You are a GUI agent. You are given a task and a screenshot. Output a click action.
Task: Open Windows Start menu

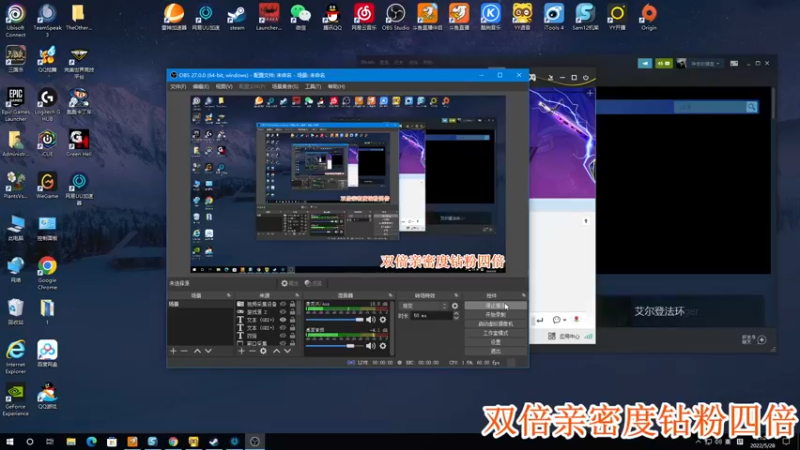9,441
